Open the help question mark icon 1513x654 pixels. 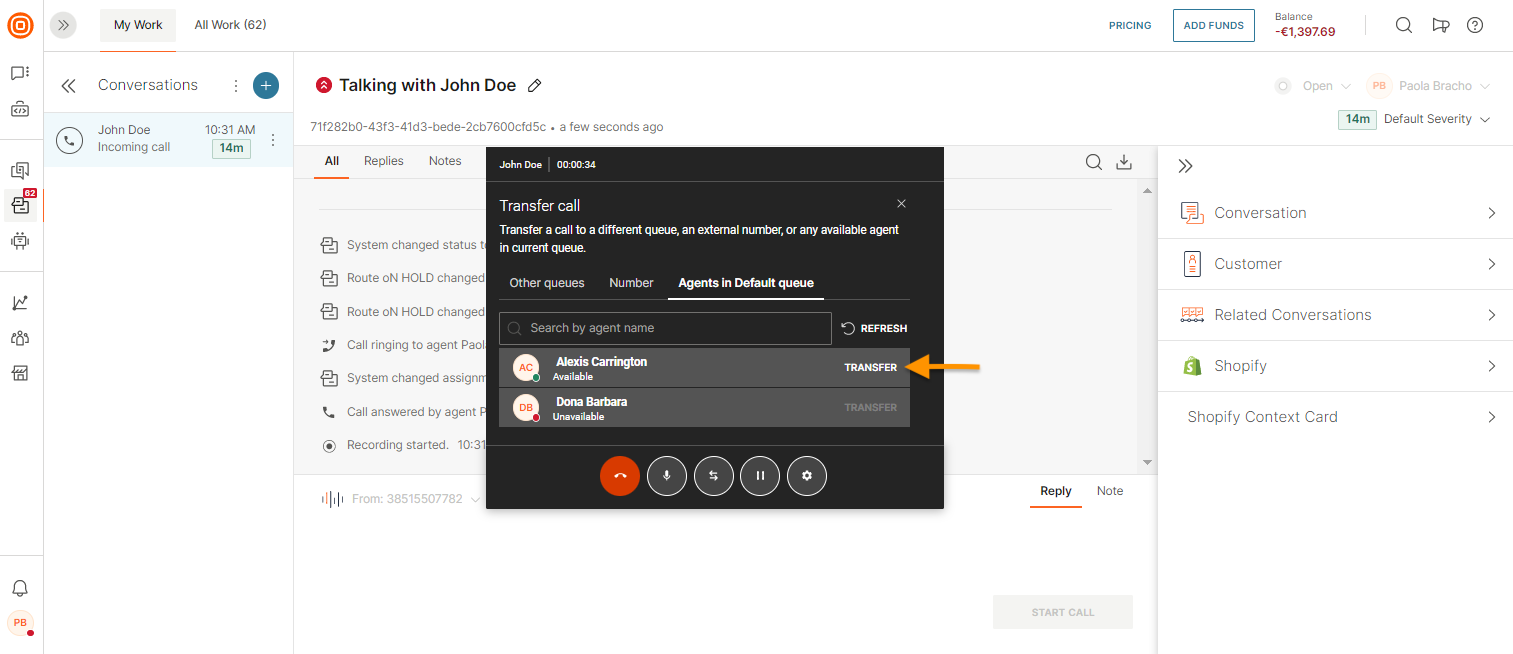(1475, 25)
